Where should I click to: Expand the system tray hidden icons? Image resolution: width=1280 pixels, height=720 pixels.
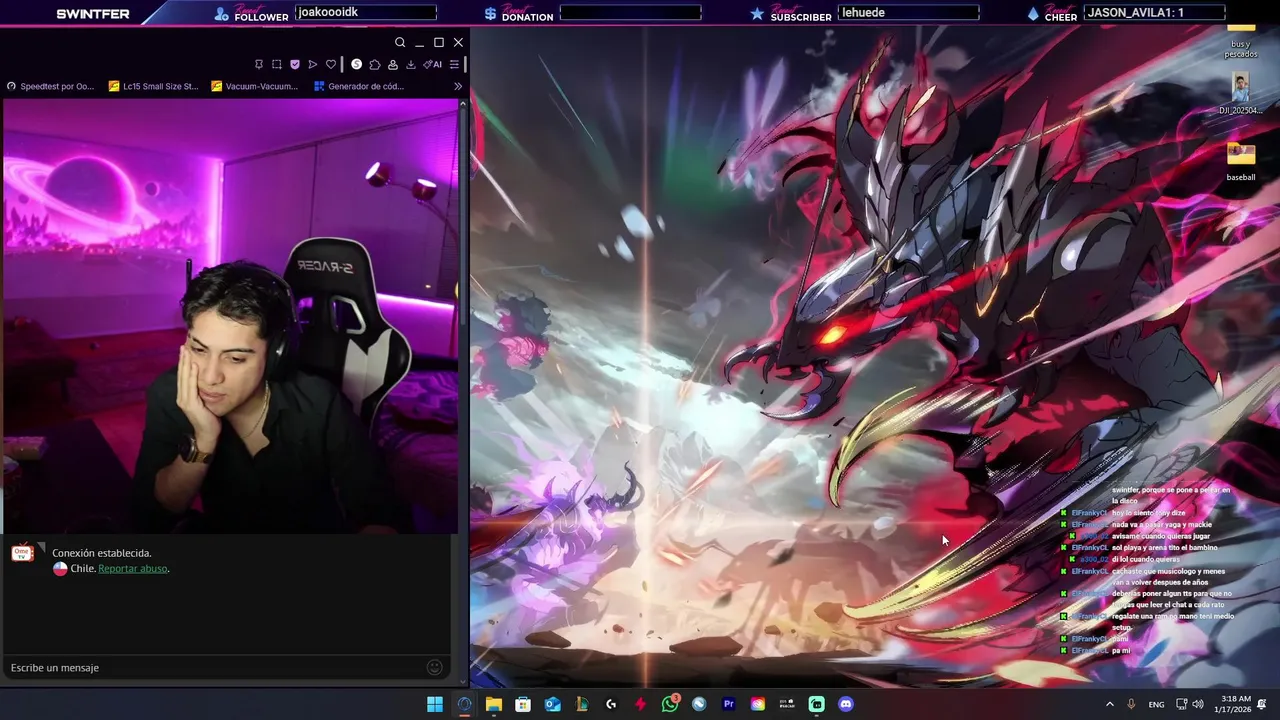pos(1109,704)
